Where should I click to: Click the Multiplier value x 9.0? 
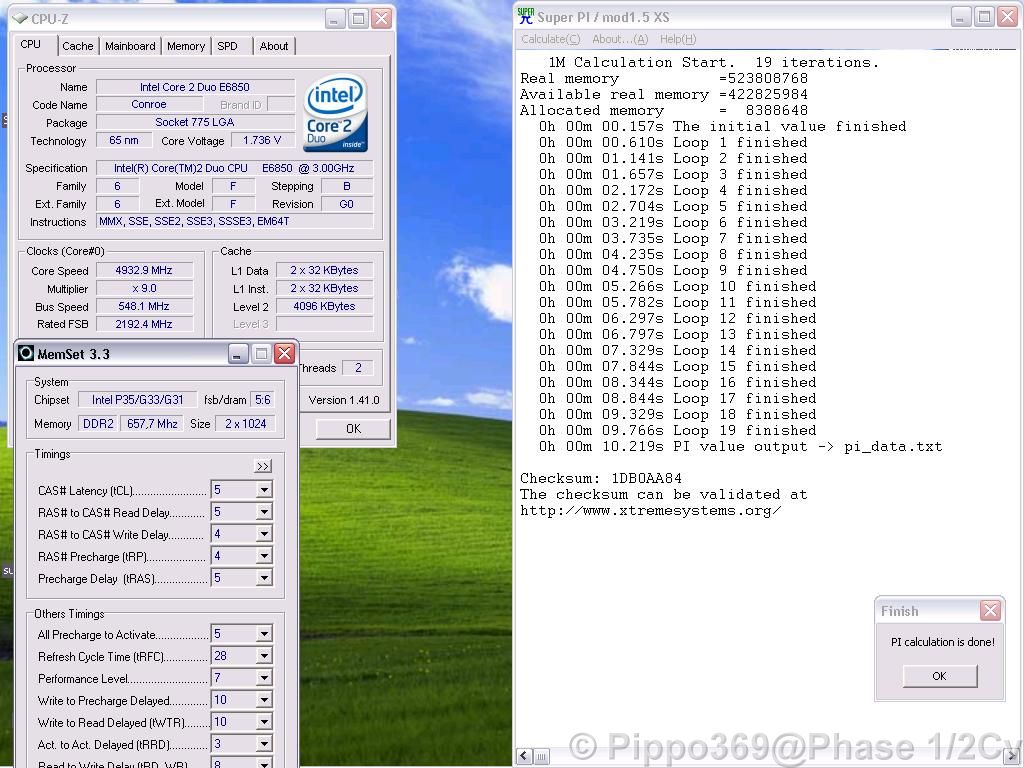click(x=144, y=289)
